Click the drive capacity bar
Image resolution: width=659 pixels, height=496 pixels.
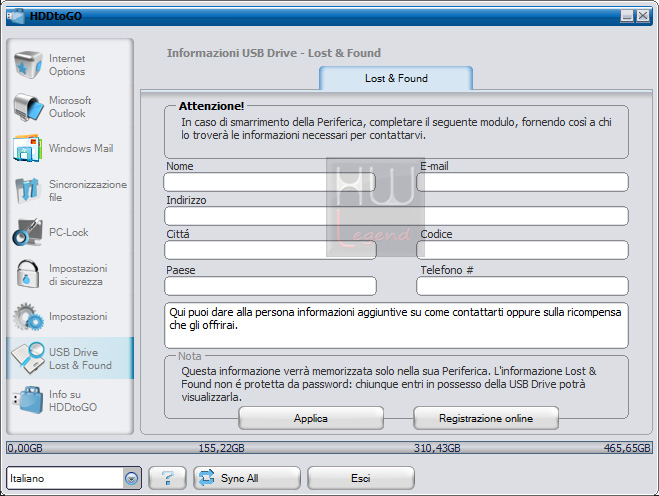(x=330, y=448)
